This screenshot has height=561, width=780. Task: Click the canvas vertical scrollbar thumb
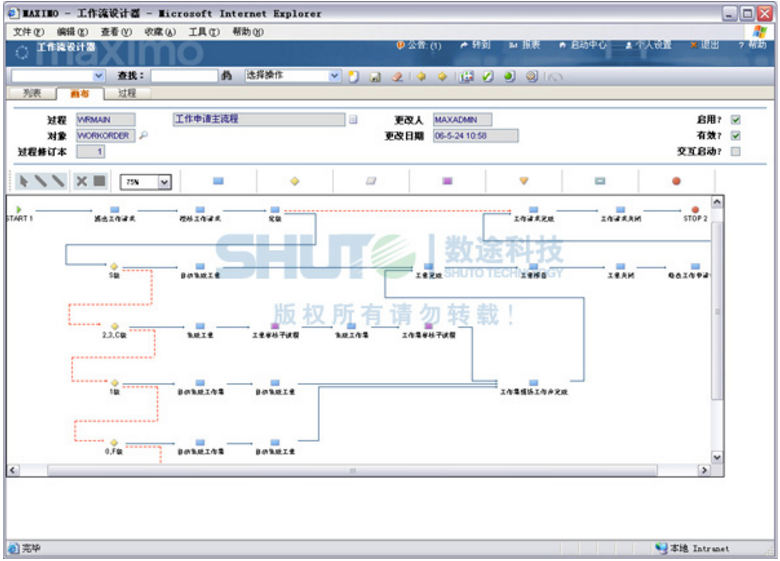click(x=717, y=311)
